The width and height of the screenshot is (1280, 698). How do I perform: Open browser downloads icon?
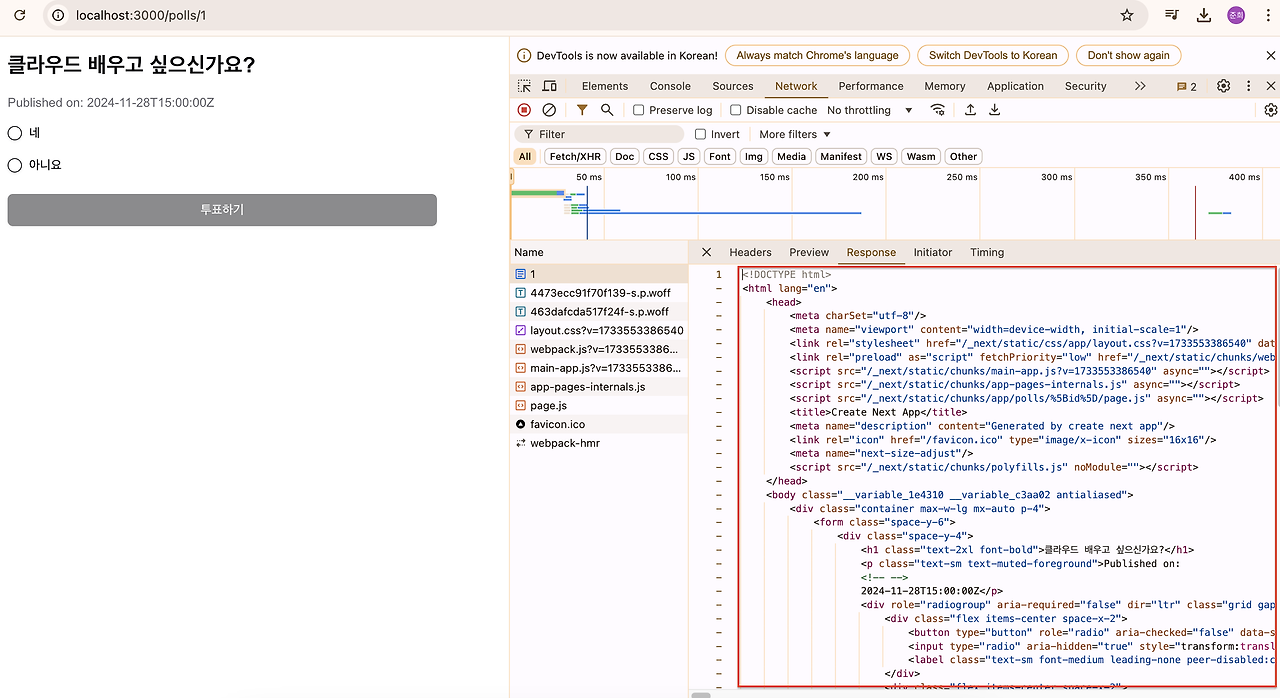[x=1204, y=15]
